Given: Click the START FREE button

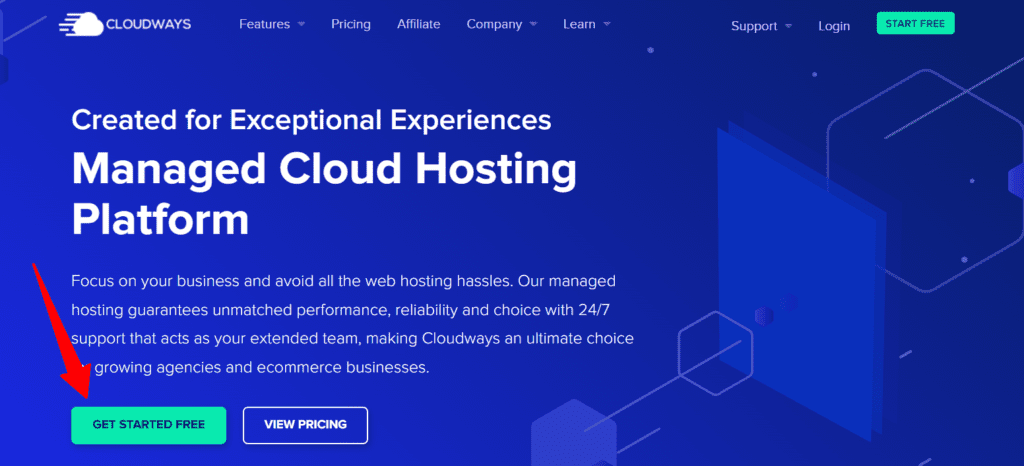Looking at the screenshot, I should pos(916,23).
